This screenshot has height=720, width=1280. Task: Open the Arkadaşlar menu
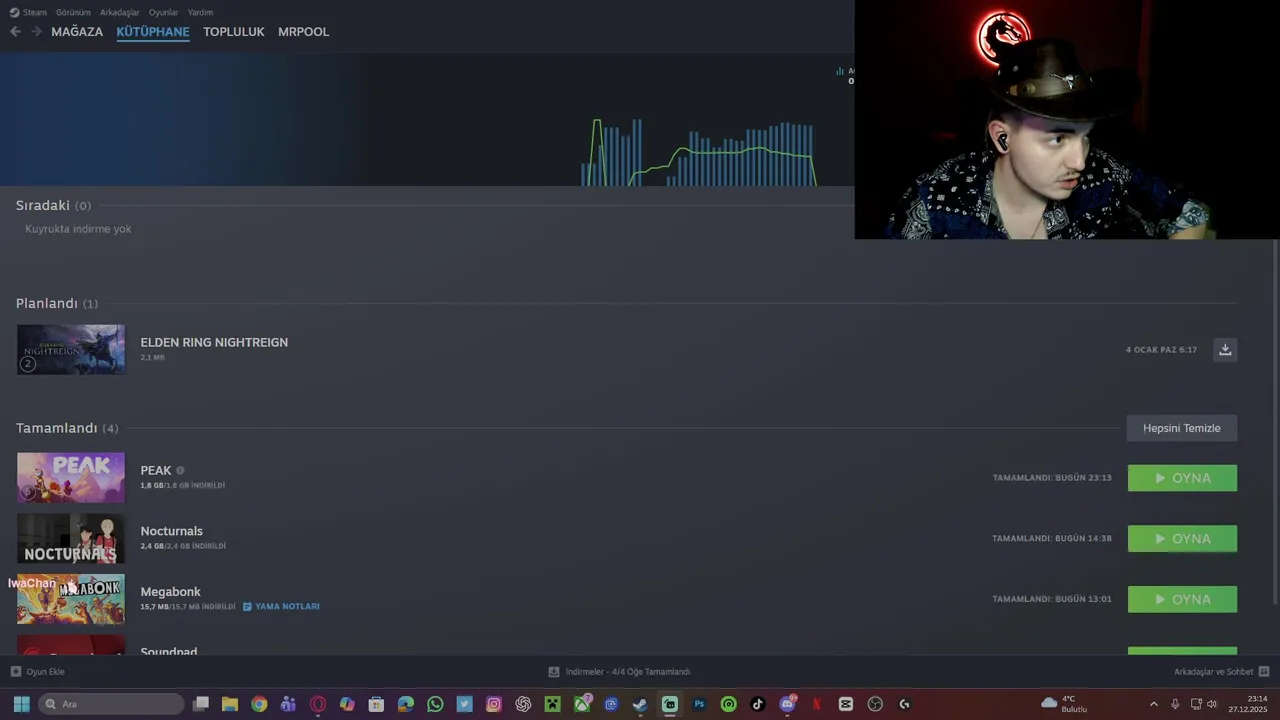pos(120,12)
